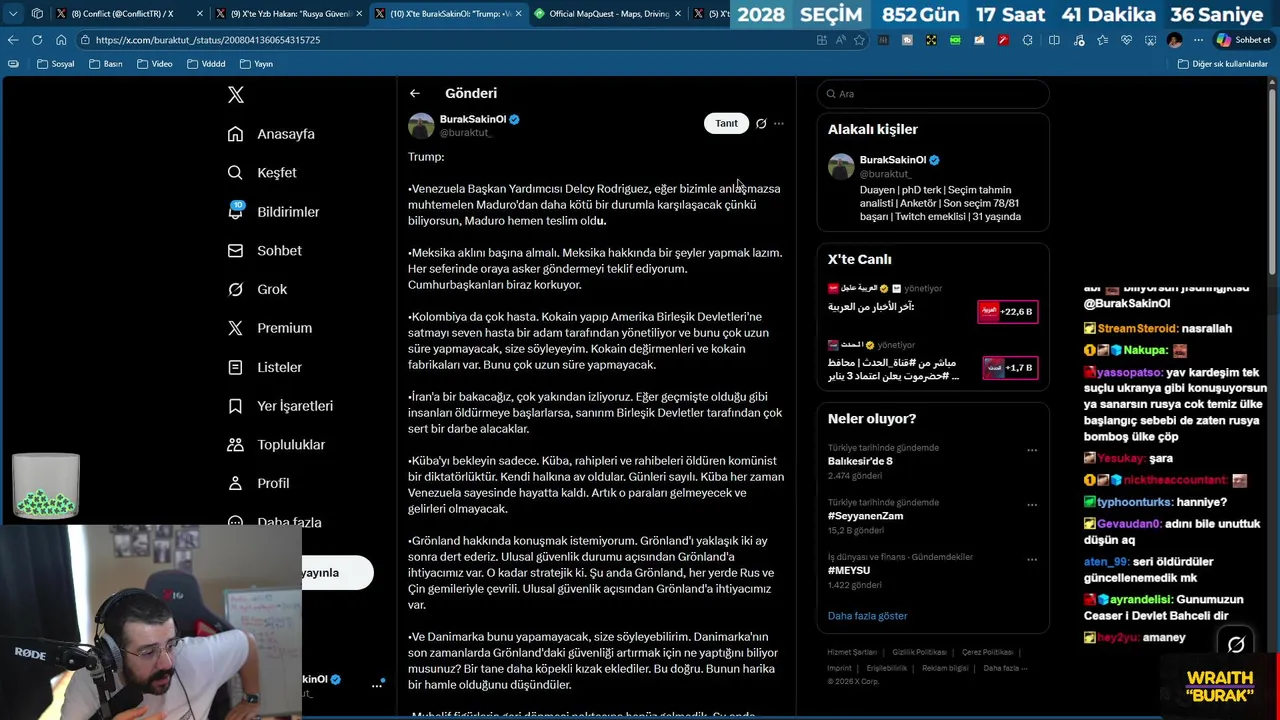Open account switcher dots near BurakSakinOl
Viewport: 1280px width, 720px height.
click(377, 685)
